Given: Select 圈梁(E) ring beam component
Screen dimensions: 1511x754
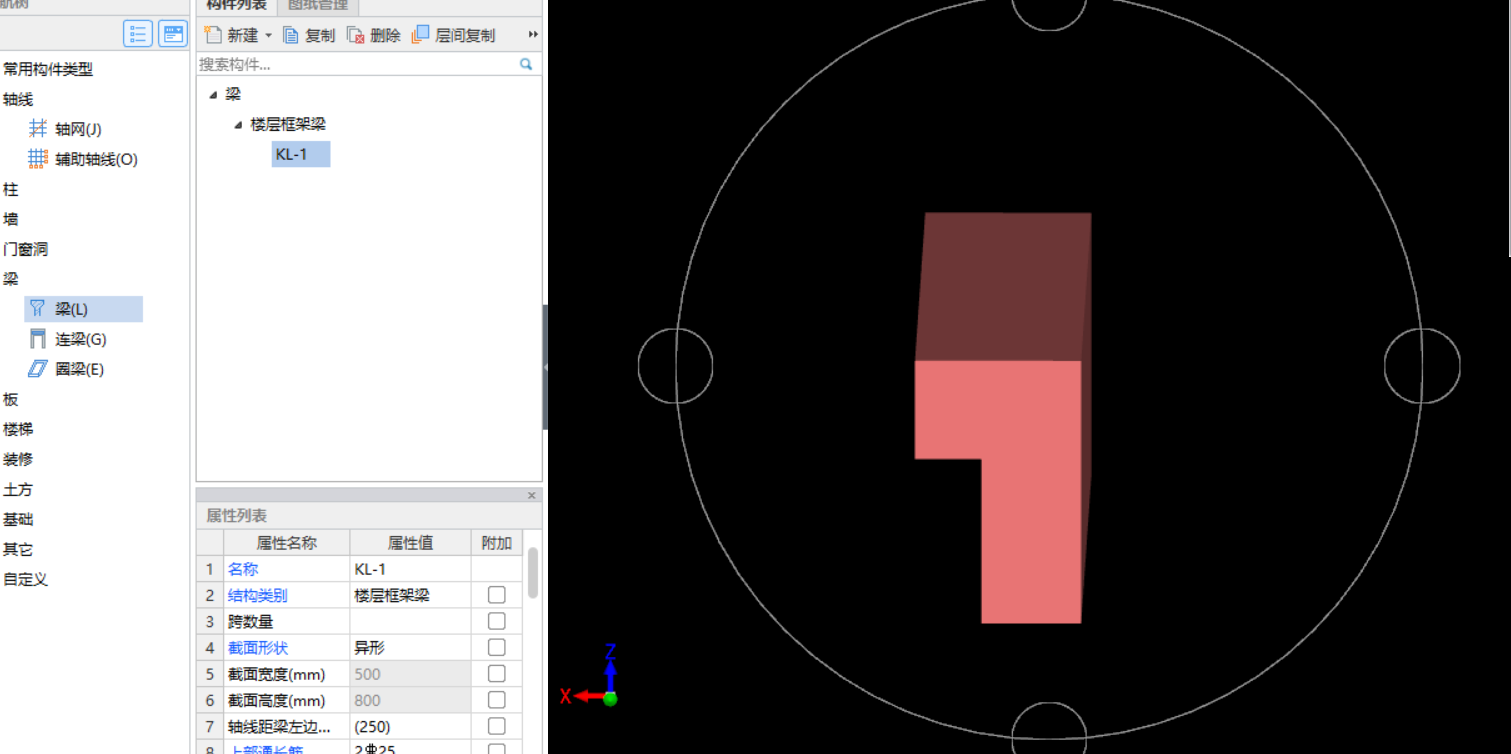Looking at the screenshot, I should tap(67, 369).
